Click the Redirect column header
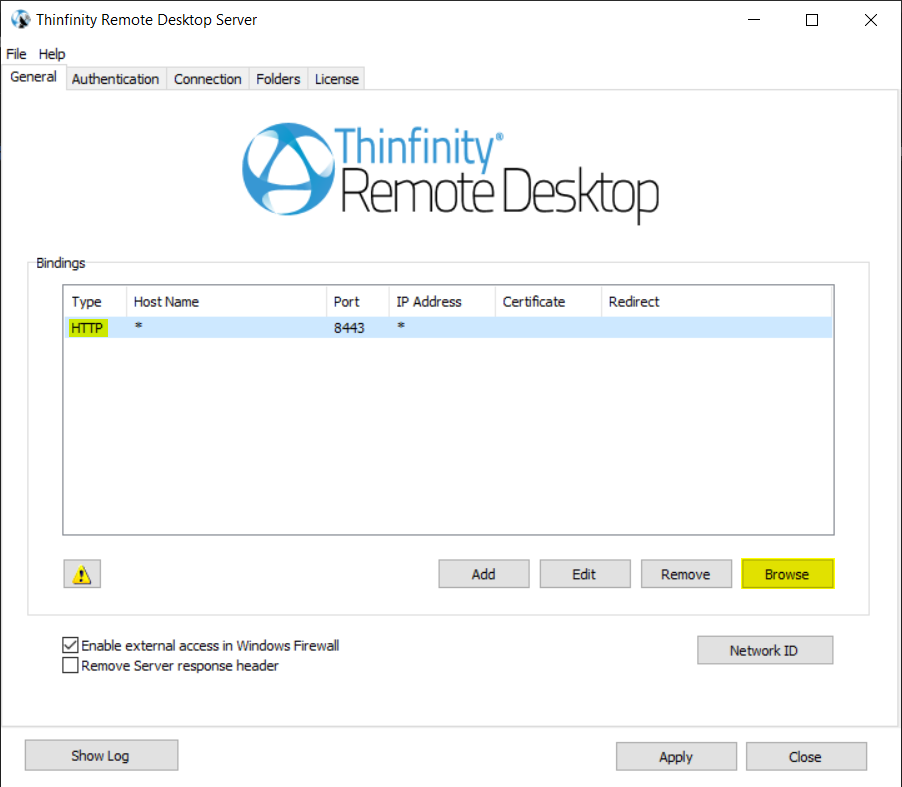Image resolution: width=902 pixels, height=787 pixels. pos(716,301)
